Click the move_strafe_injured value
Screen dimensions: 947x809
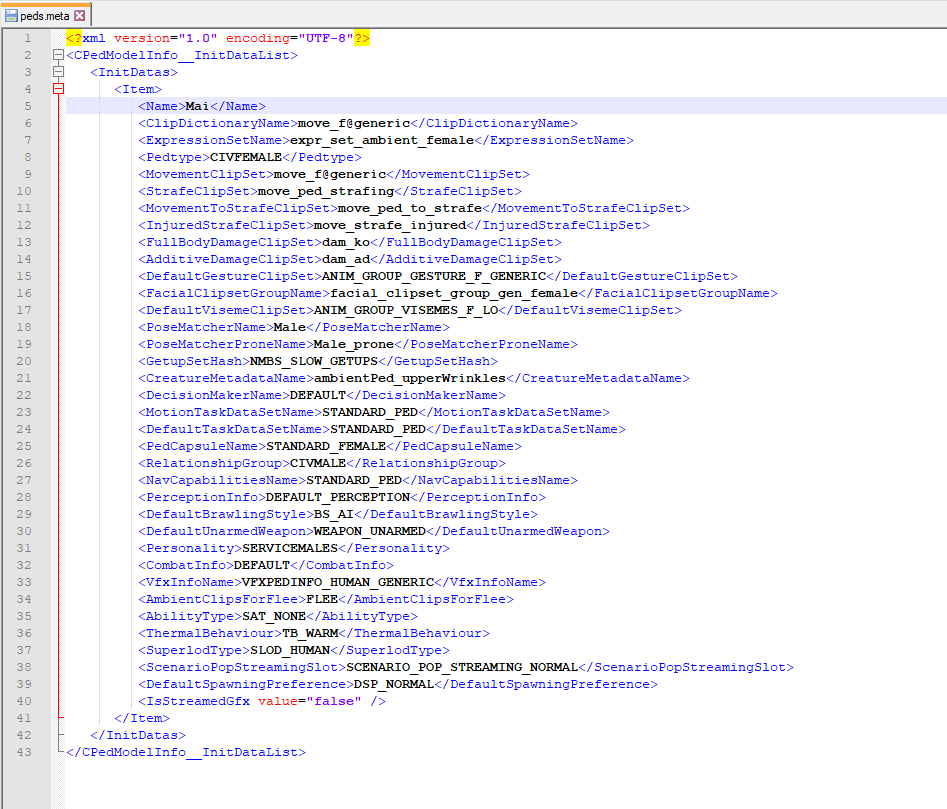point(390,225)
